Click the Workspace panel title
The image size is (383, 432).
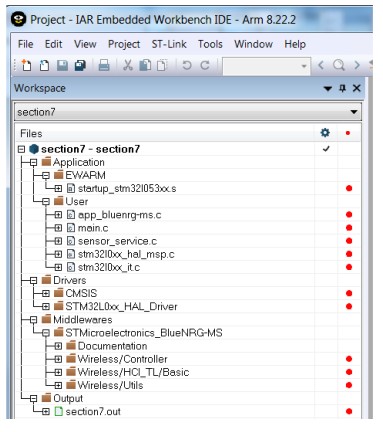coord(40,88)
